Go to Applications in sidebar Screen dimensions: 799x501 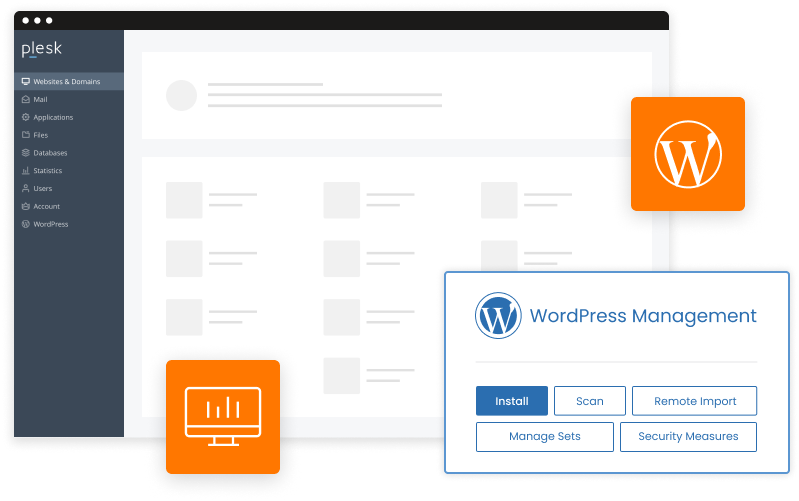(69, 117)
